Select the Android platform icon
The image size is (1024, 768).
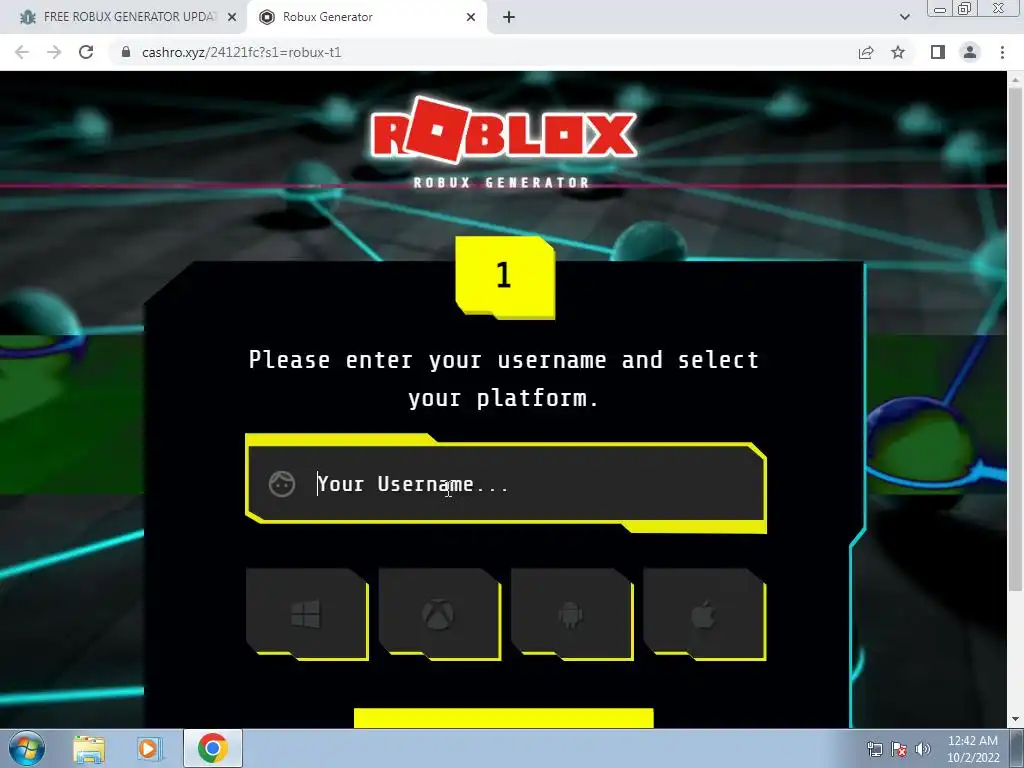[x=572, y=614]
